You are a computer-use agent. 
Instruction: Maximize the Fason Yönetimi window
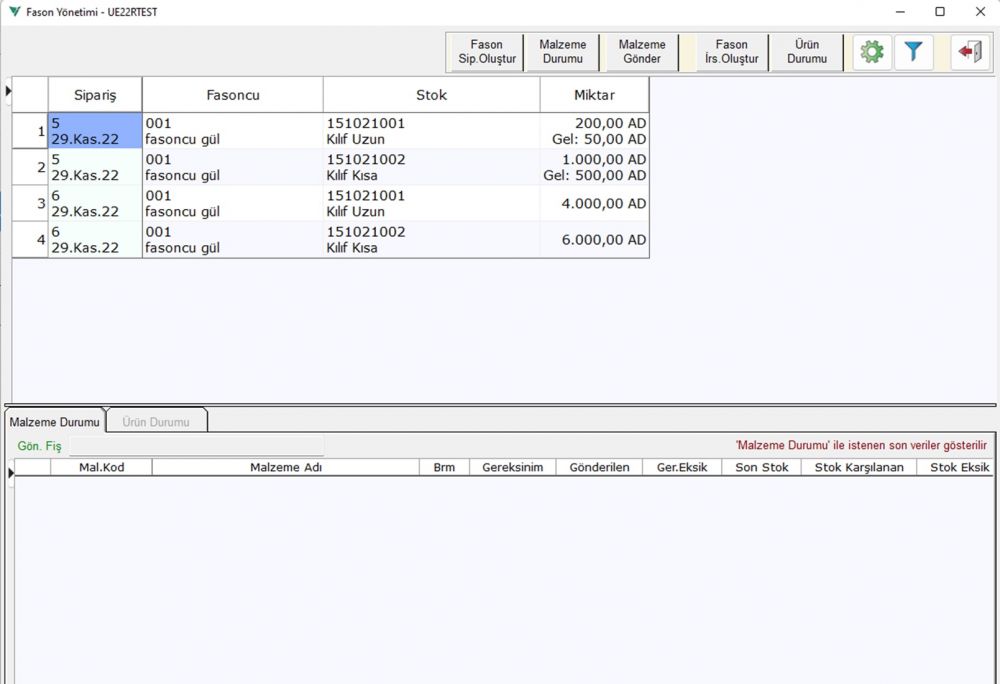point(940,12)
